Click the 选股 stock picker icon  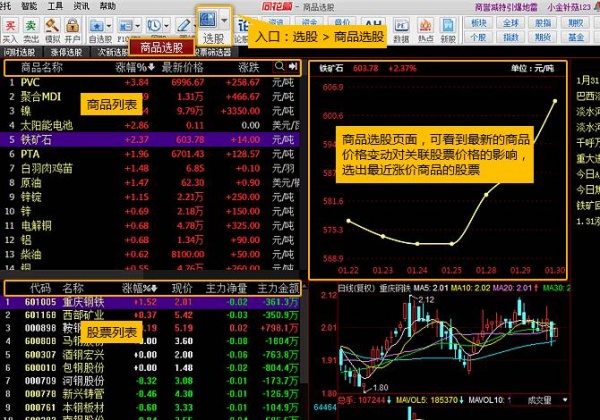(208, 24)
